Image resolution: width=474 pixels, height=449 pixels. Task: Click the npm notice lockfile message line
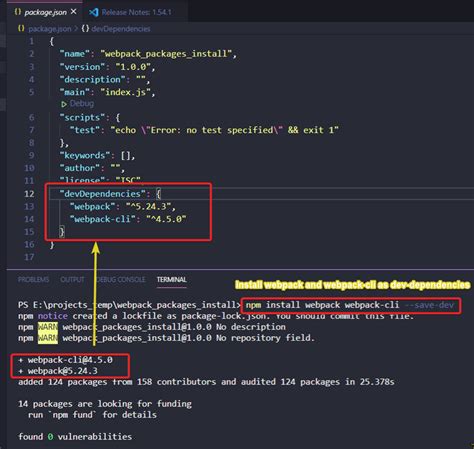pyautogui.click(x=216, y=316)
